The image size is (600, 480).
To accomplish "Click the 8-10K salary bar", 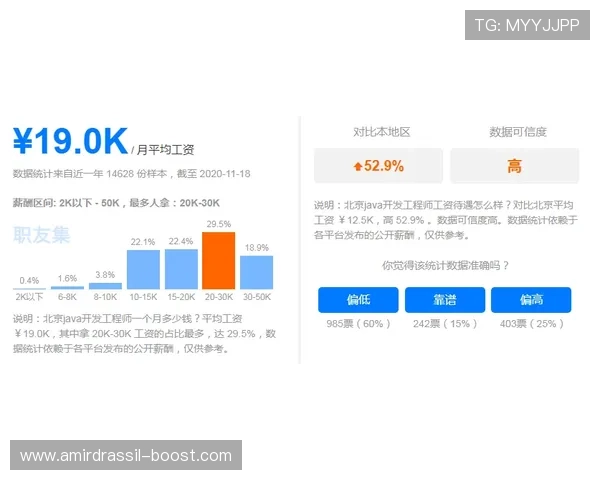I will tap(105, 286).
